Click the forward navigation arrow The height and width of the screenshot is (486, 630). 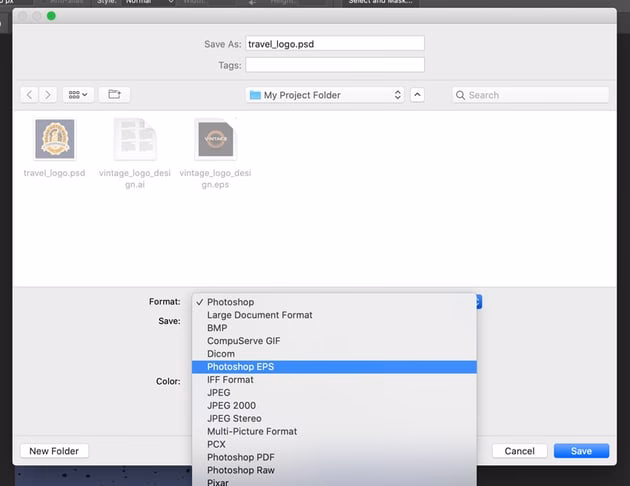(x=48, y=95)
